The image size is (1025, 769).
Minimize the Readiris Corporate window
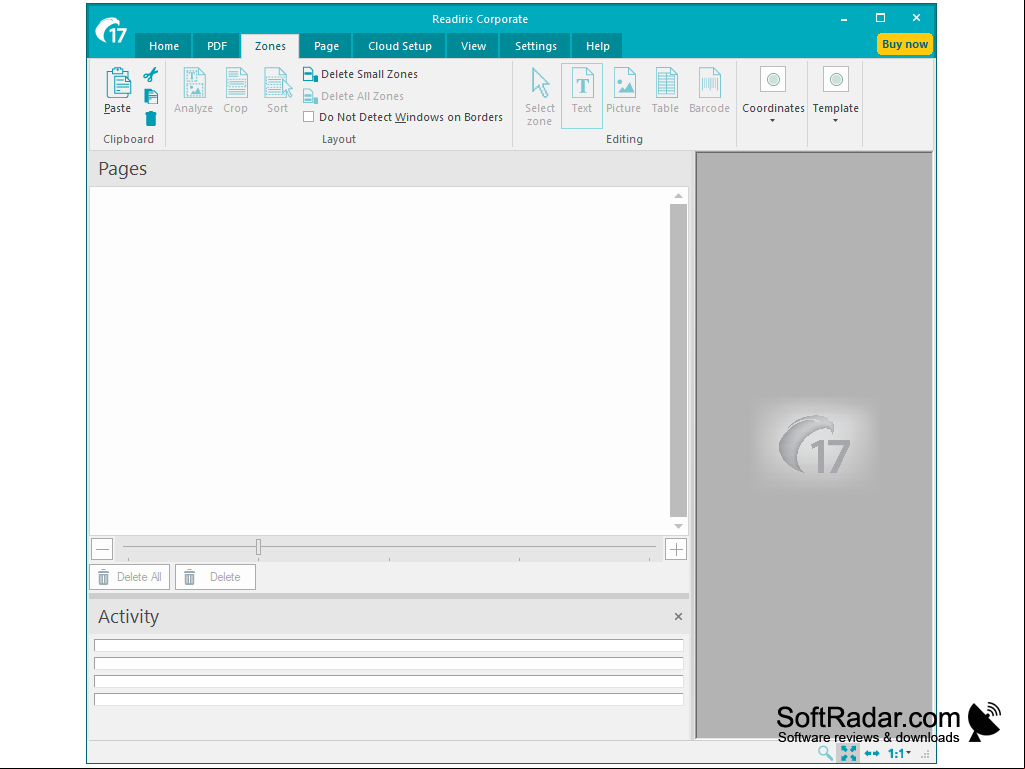(x=844, y=19)
